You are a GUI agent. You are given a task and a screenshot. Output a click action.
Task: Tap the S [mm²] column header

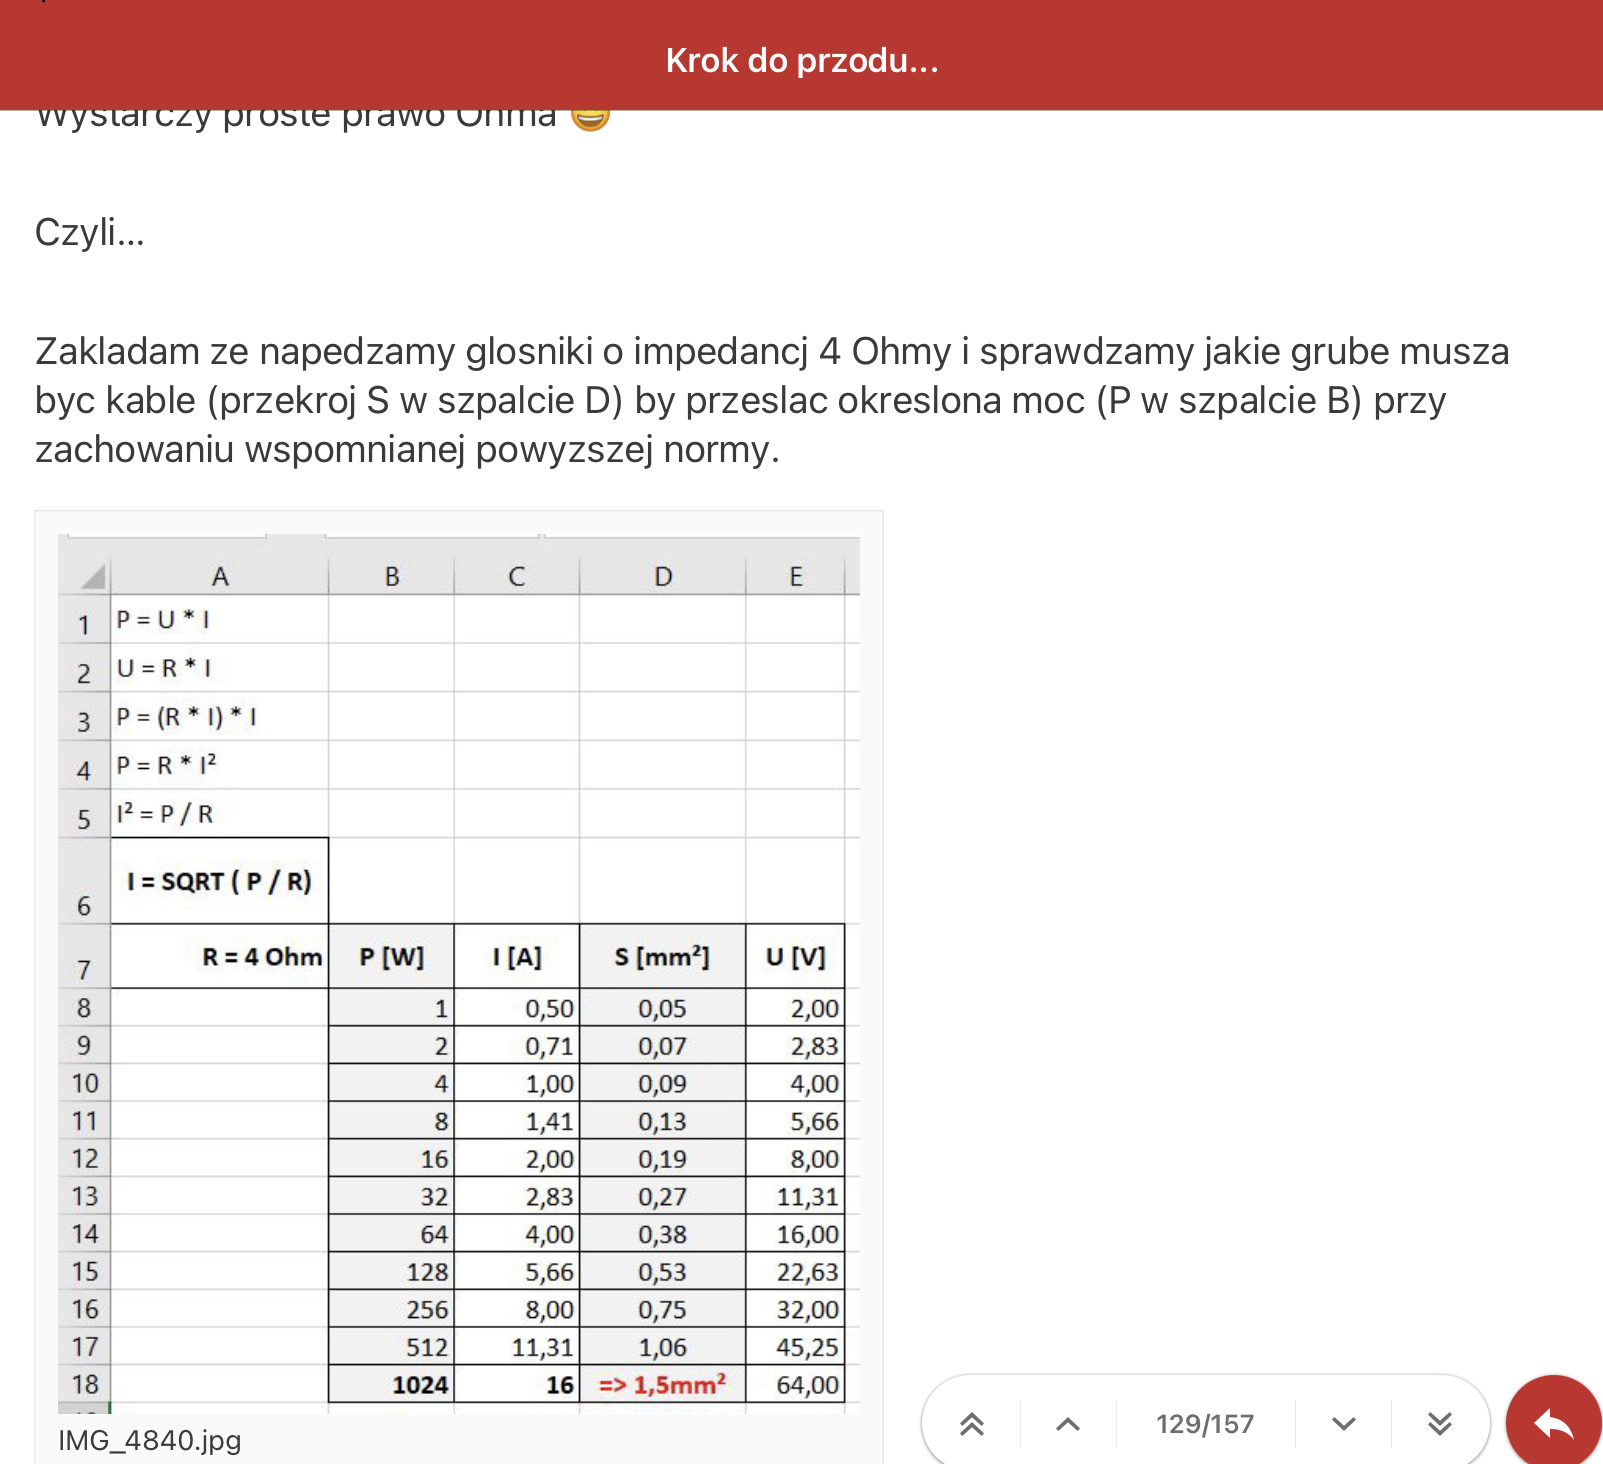(x=662, y=956)
